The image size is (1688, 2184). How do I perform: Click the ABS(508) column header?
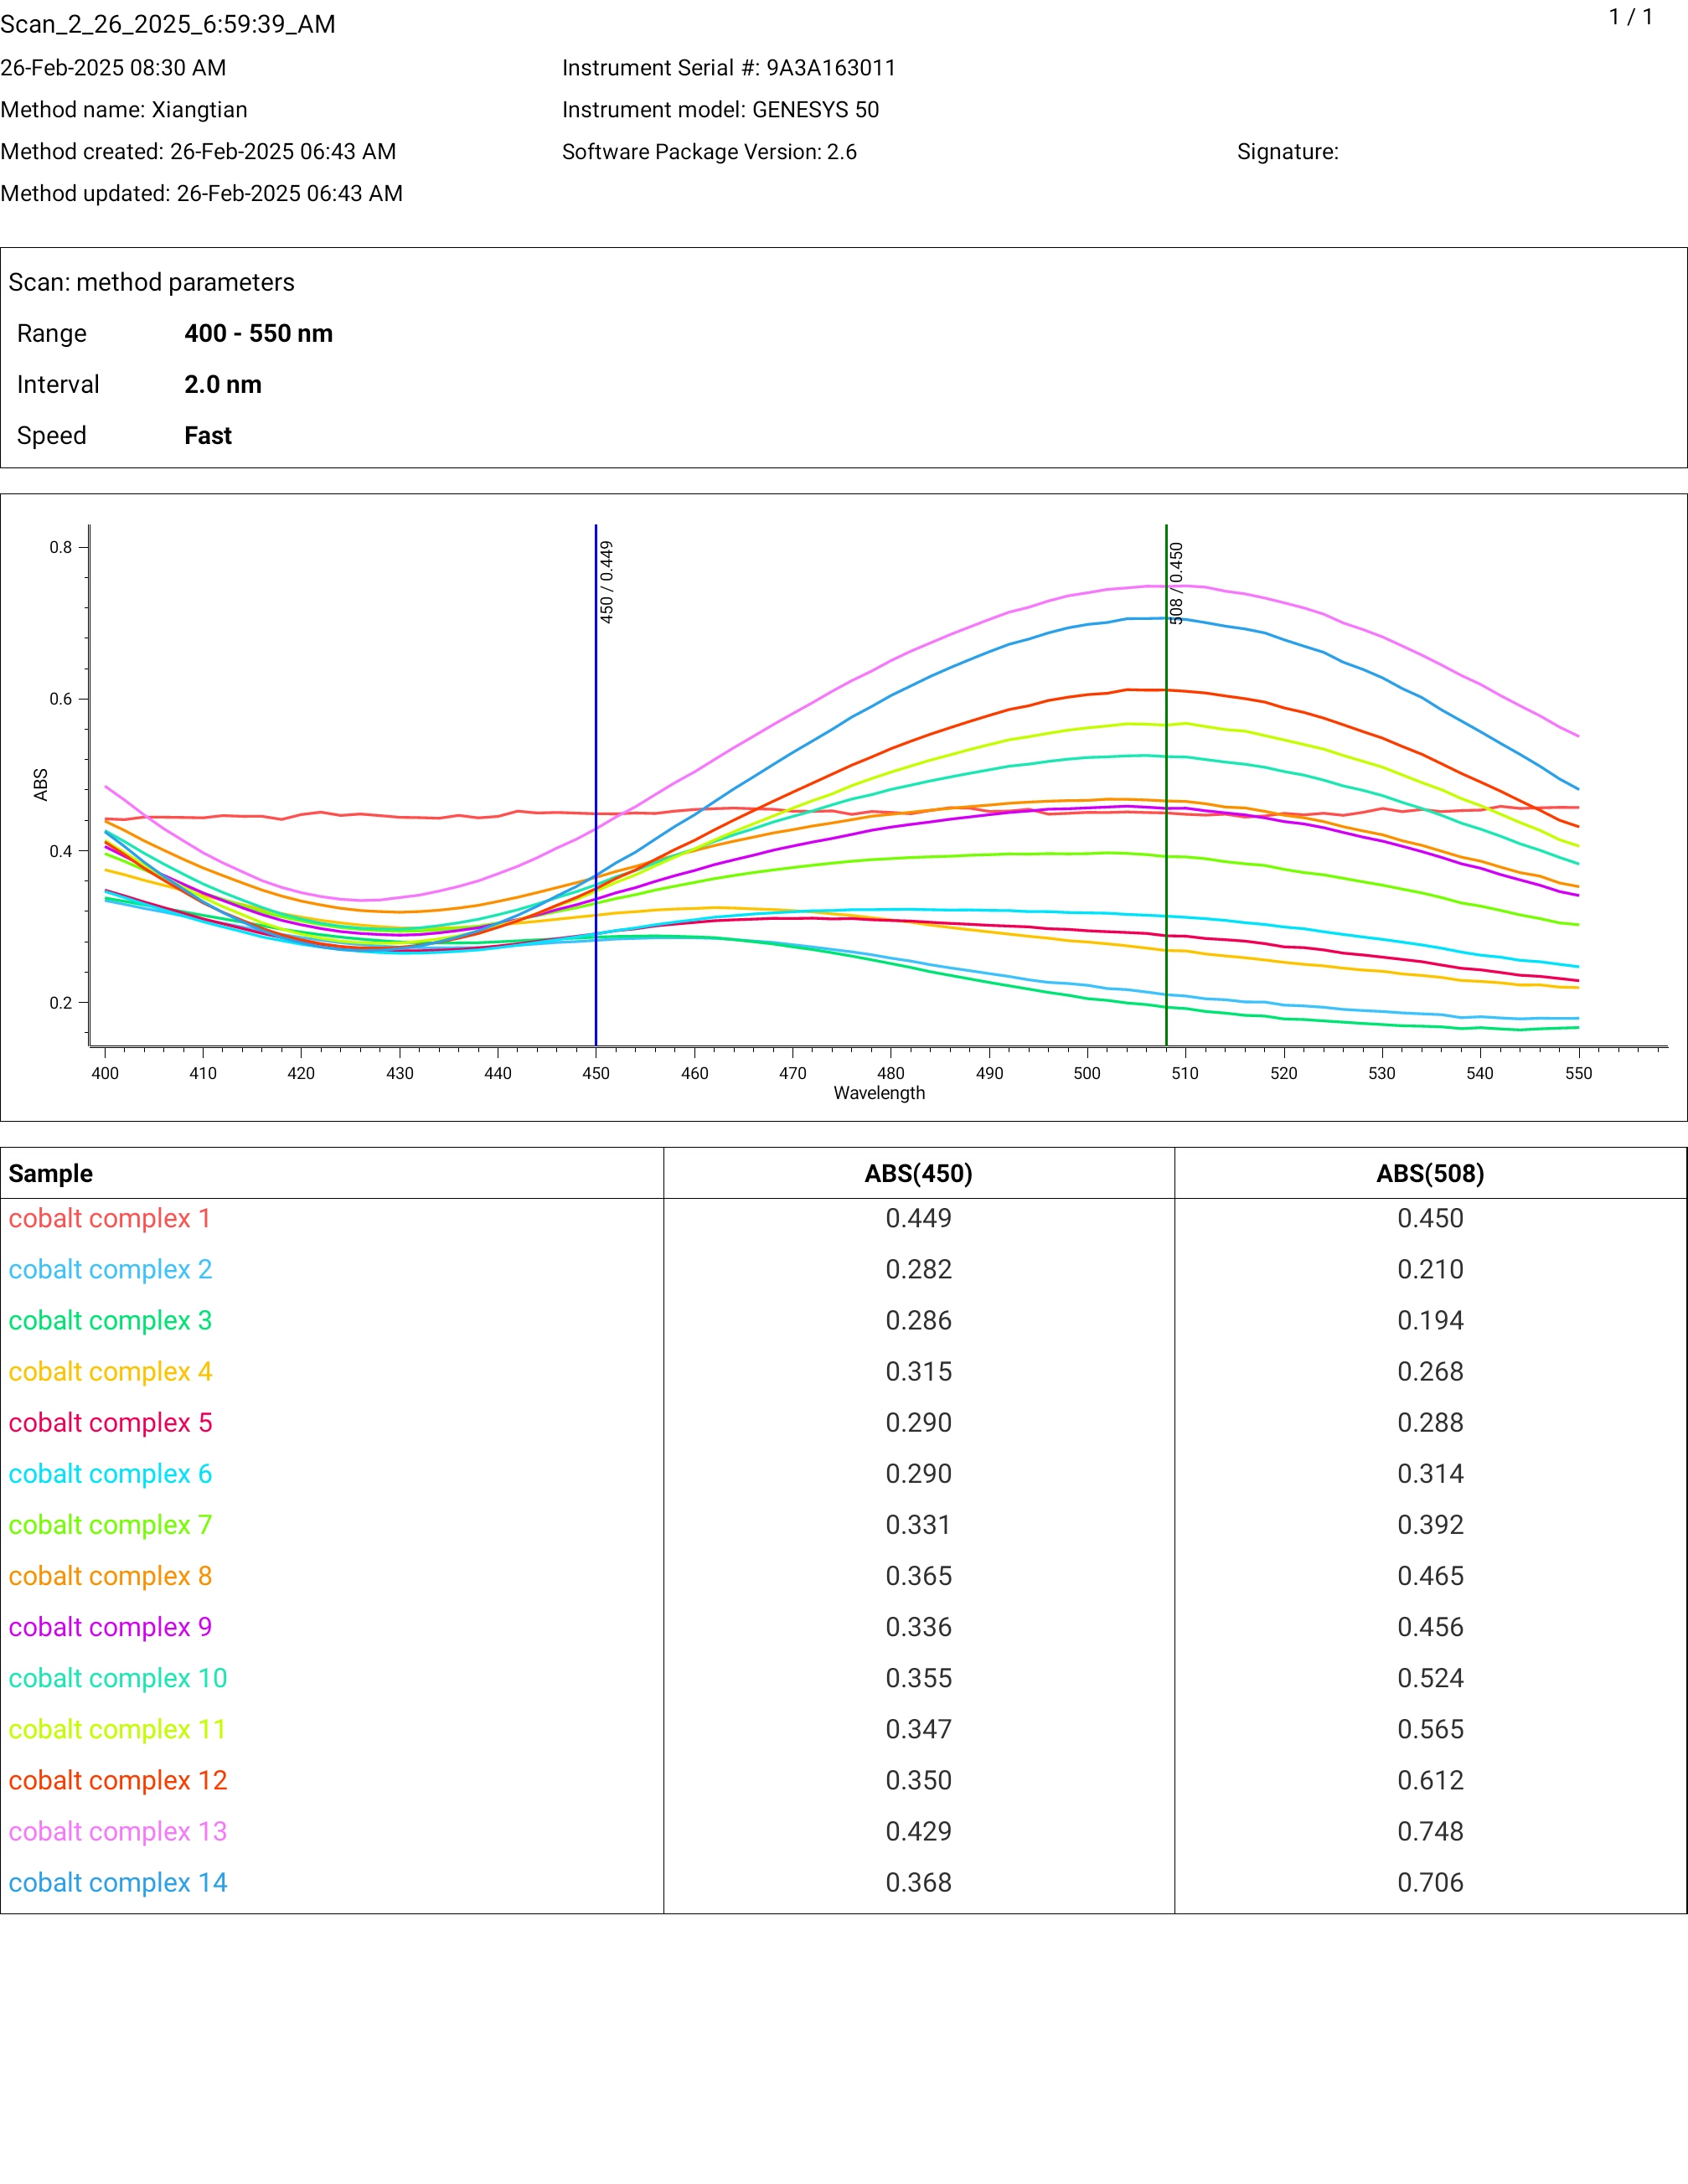pos(1430,1173)
